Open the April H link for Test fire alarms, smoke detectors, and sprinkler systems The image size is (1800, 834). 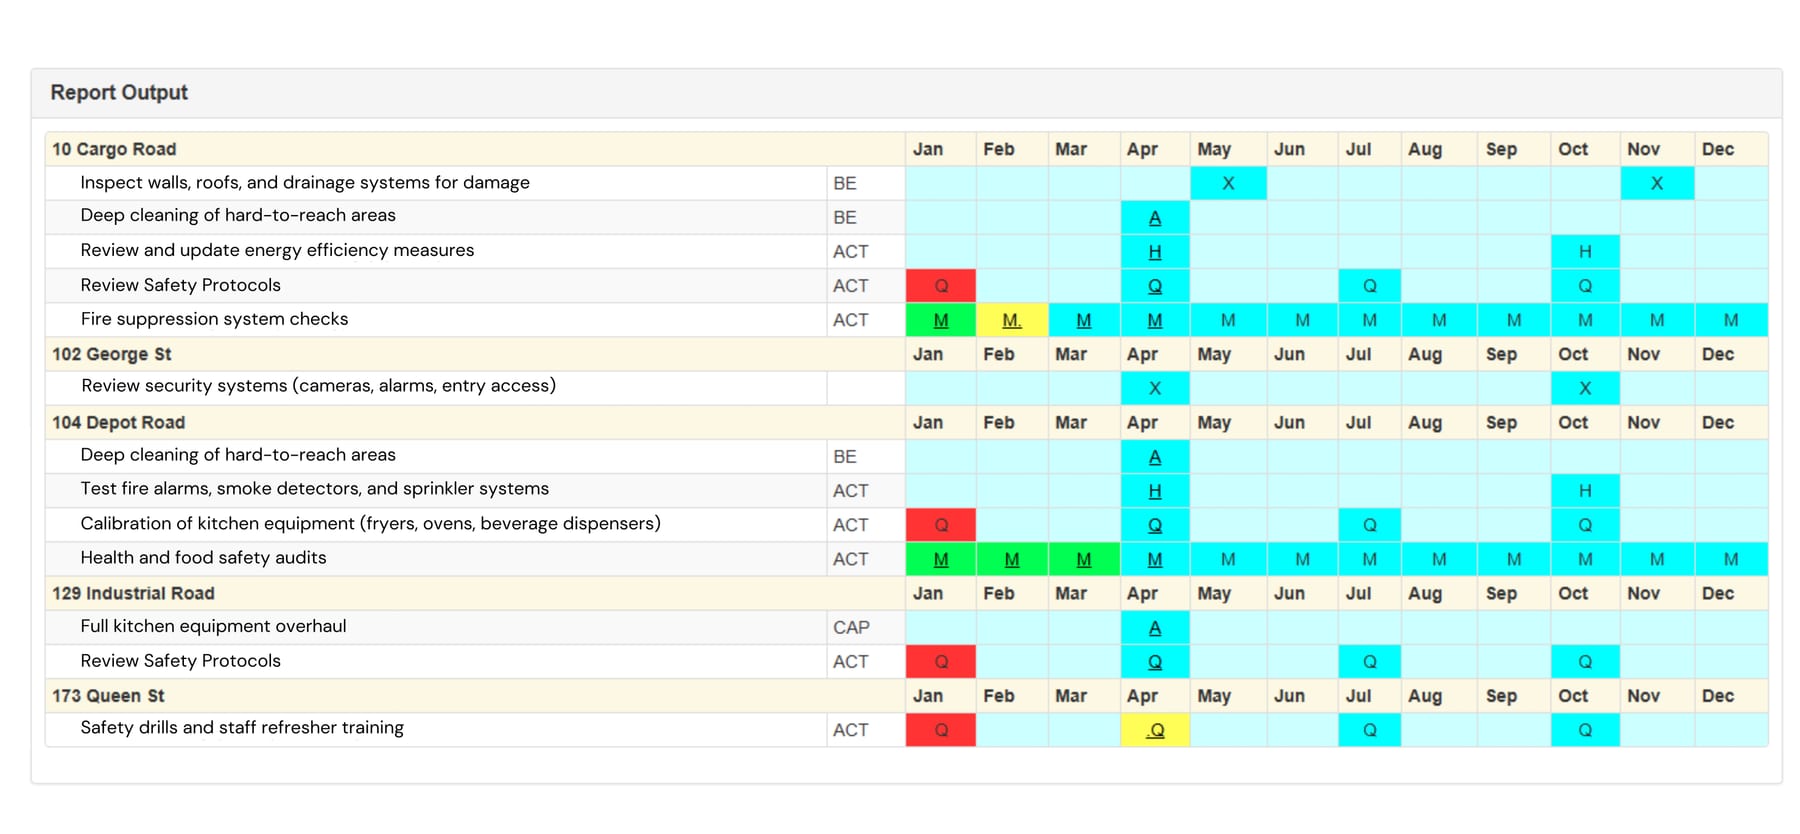click(1155, 491)
